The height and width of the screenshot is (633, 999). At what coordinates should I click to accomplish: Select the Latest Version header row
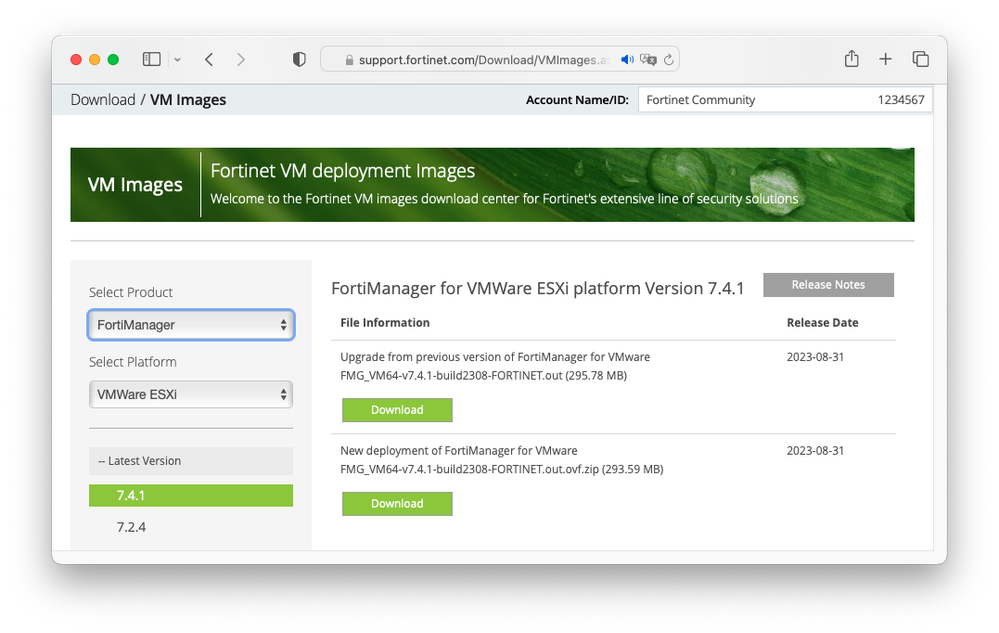(x=191, y=461)
